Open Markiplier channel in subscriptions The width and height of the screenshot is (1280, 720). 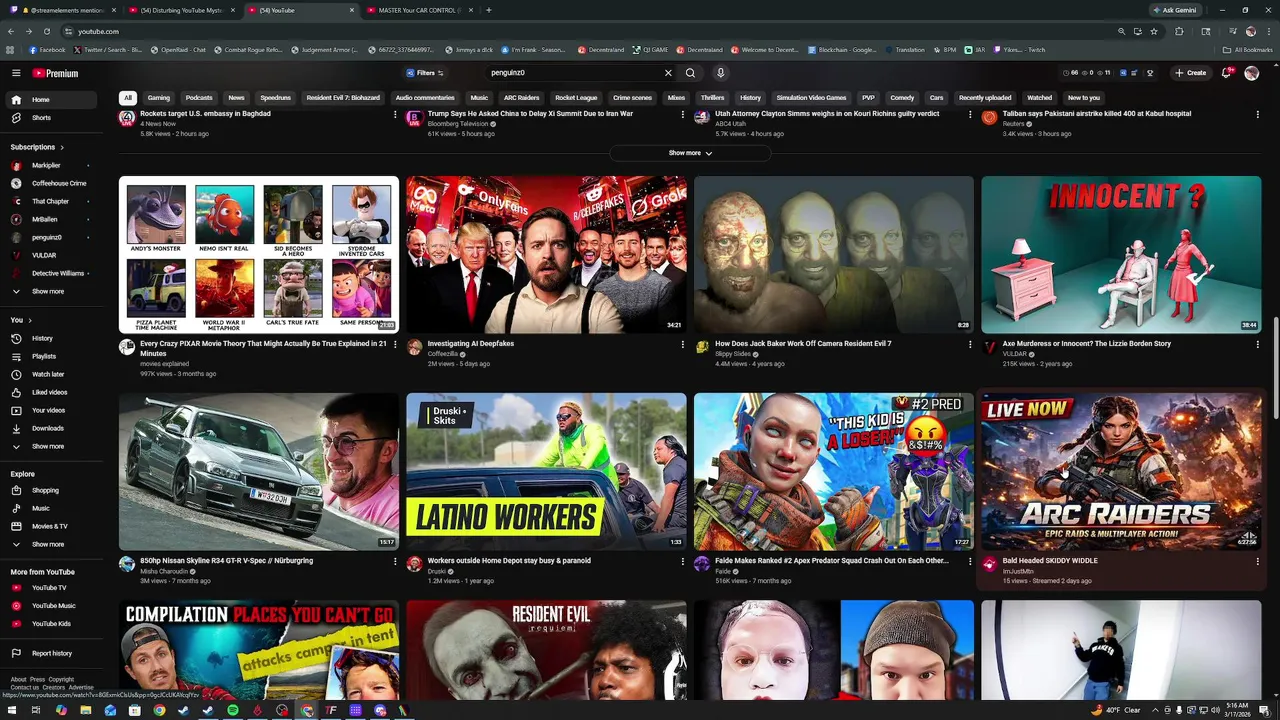[x=50, y=166]
